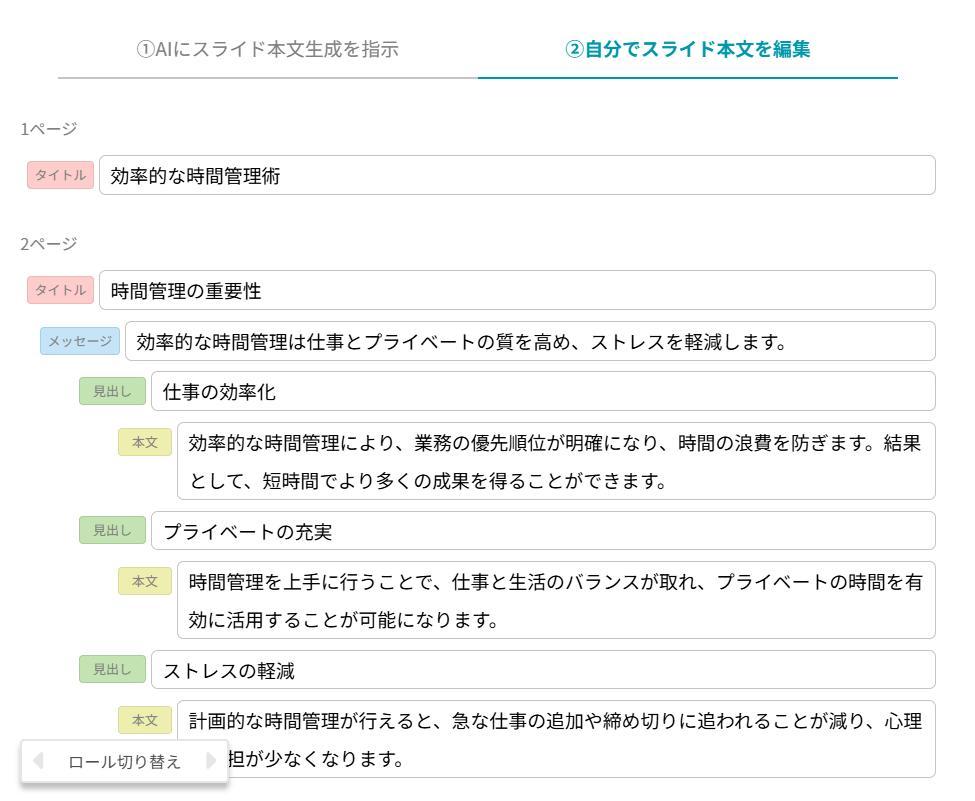Click the 見出し badge next to 仕事の効率化

(111, 391)
